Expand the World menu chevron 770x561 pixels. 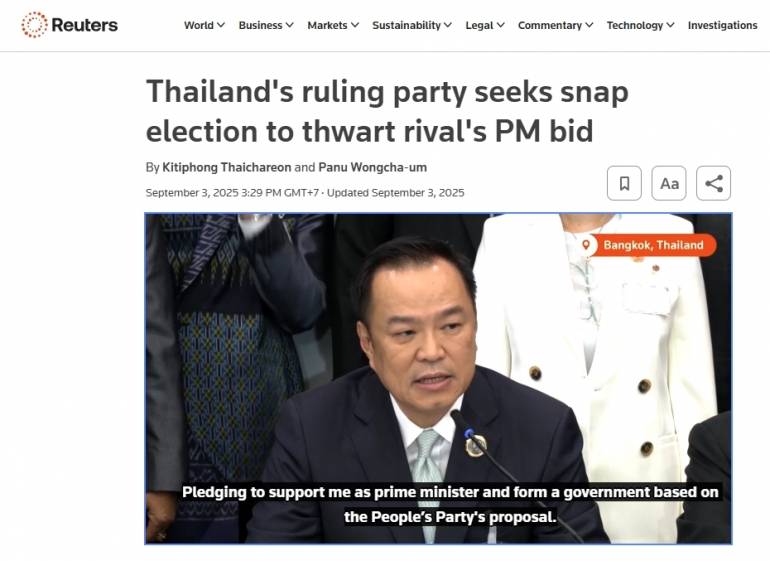(x=221, y=25)
